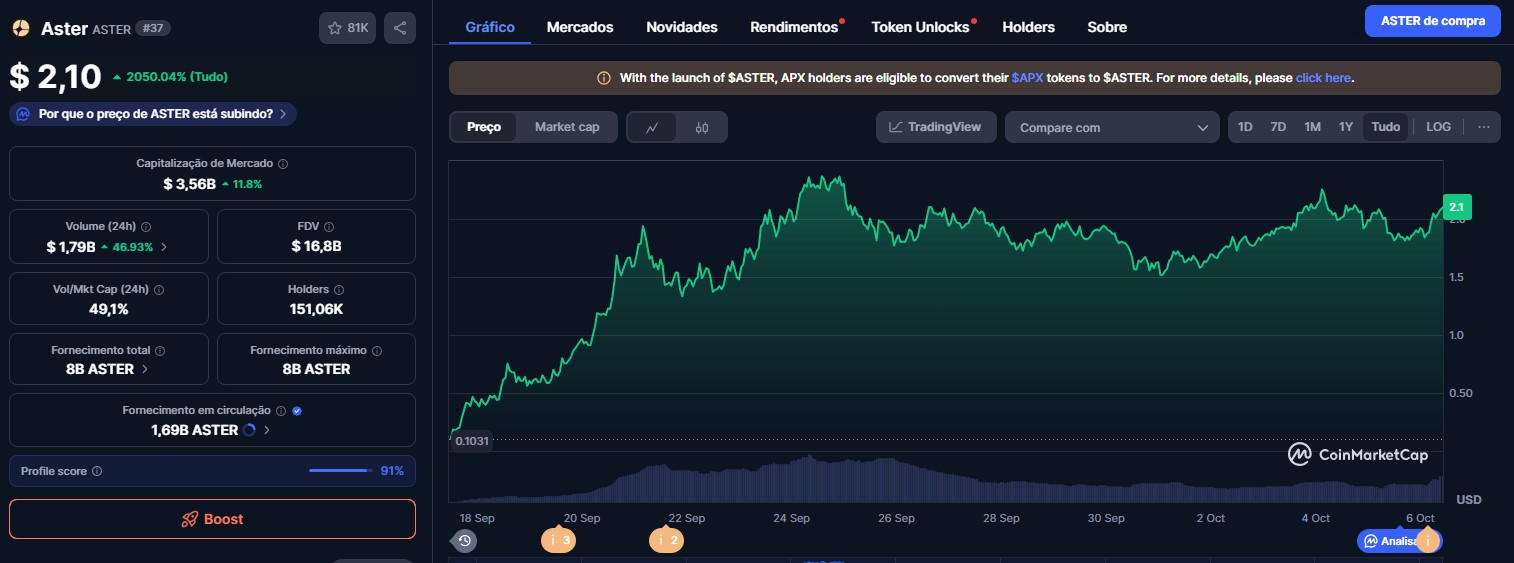The height and width of the screenshot is (563, 1514).
Task: Click the orange Boost button
Action: (212, 519)
